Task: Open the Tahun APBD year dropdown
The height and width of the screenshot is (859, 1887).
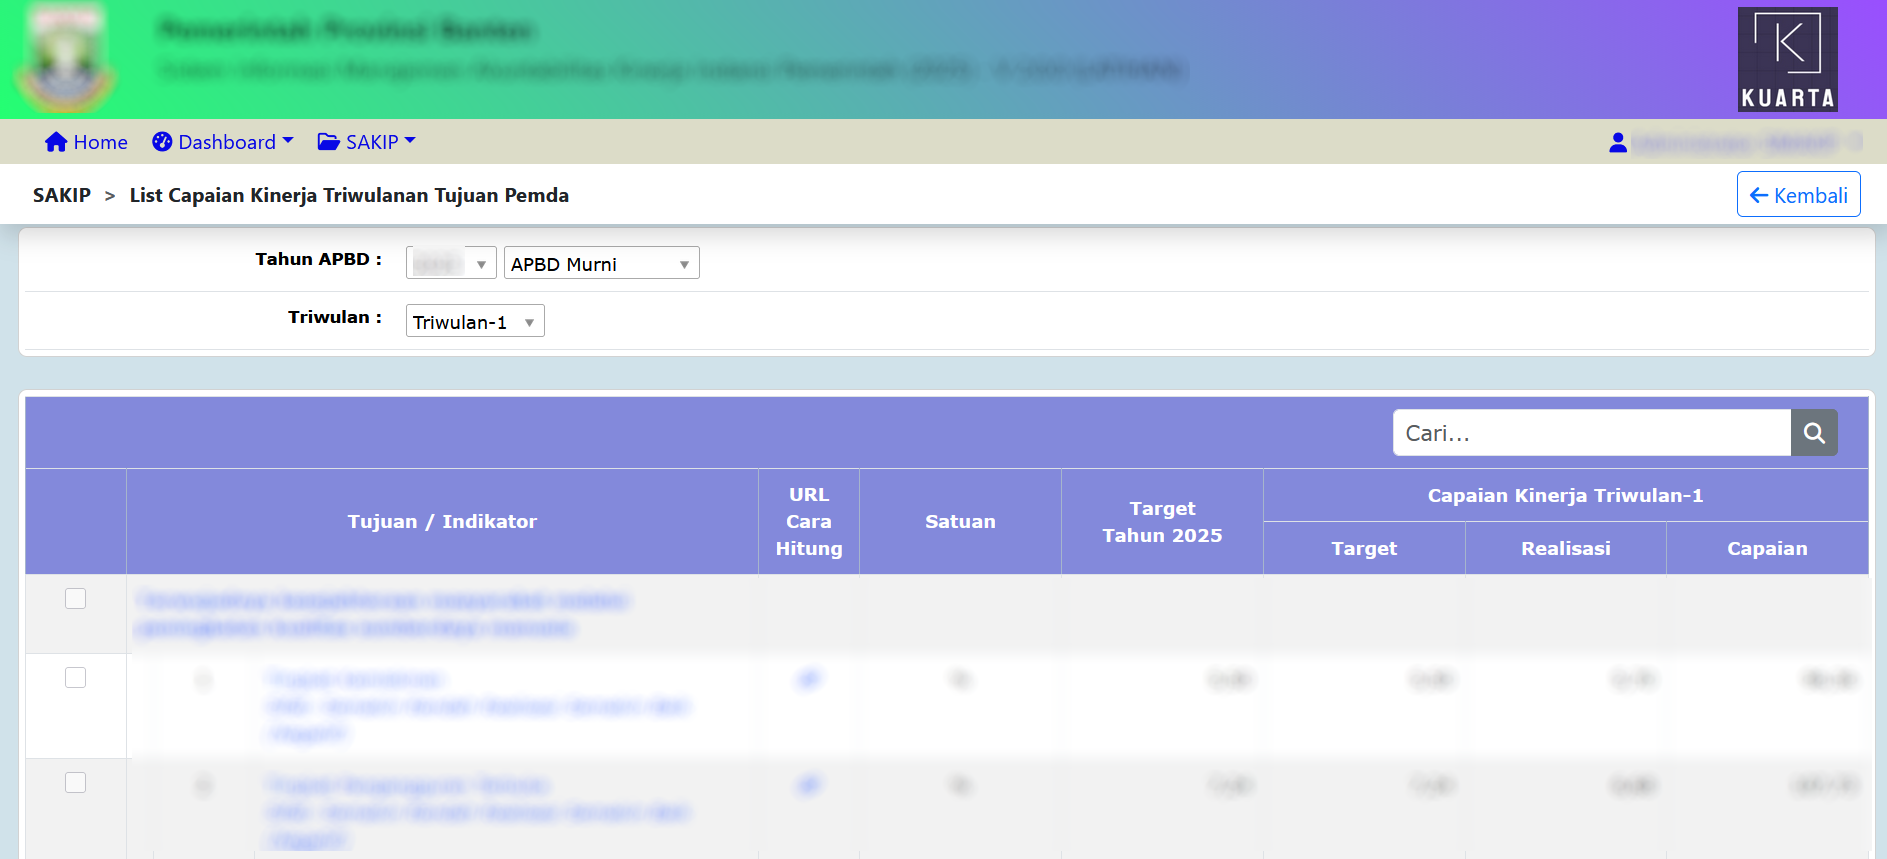Action: click(x=450, y=264)
